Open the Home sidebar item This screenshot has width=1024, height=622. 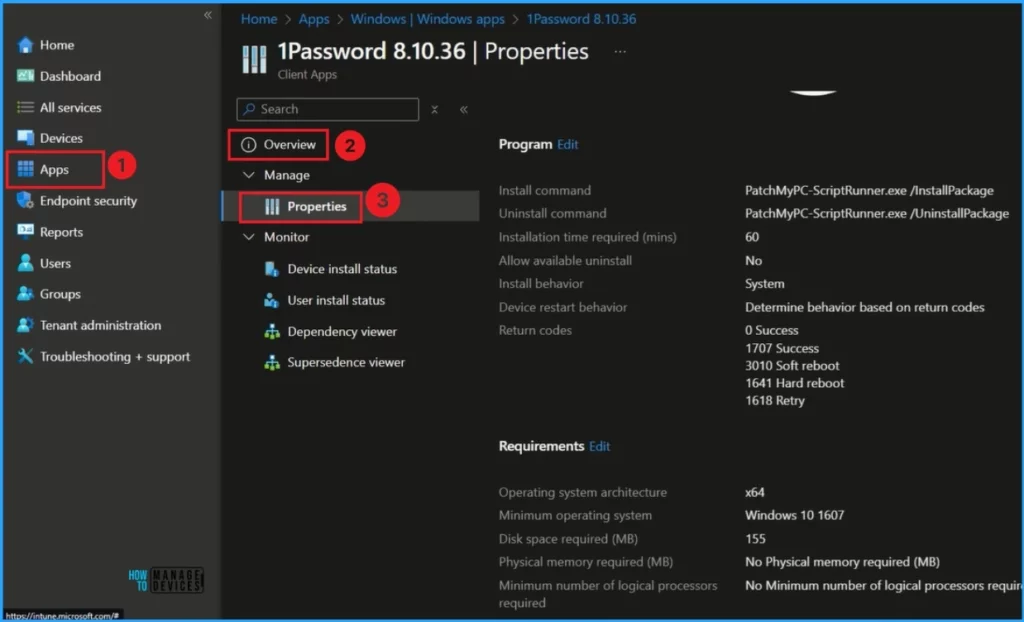click(x=57, y=45)
